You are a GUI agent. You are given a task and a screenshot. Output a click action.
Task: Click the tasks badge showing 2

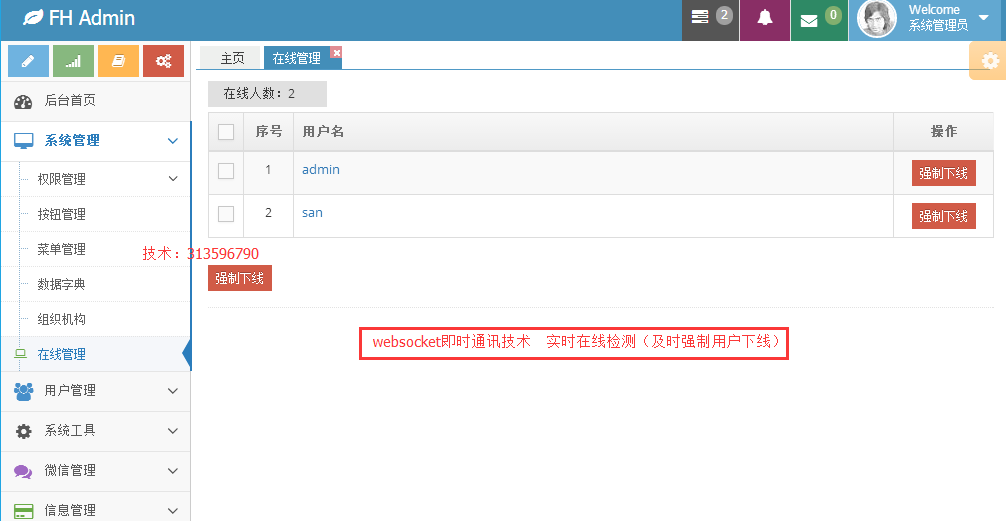(x=724, y=15)
